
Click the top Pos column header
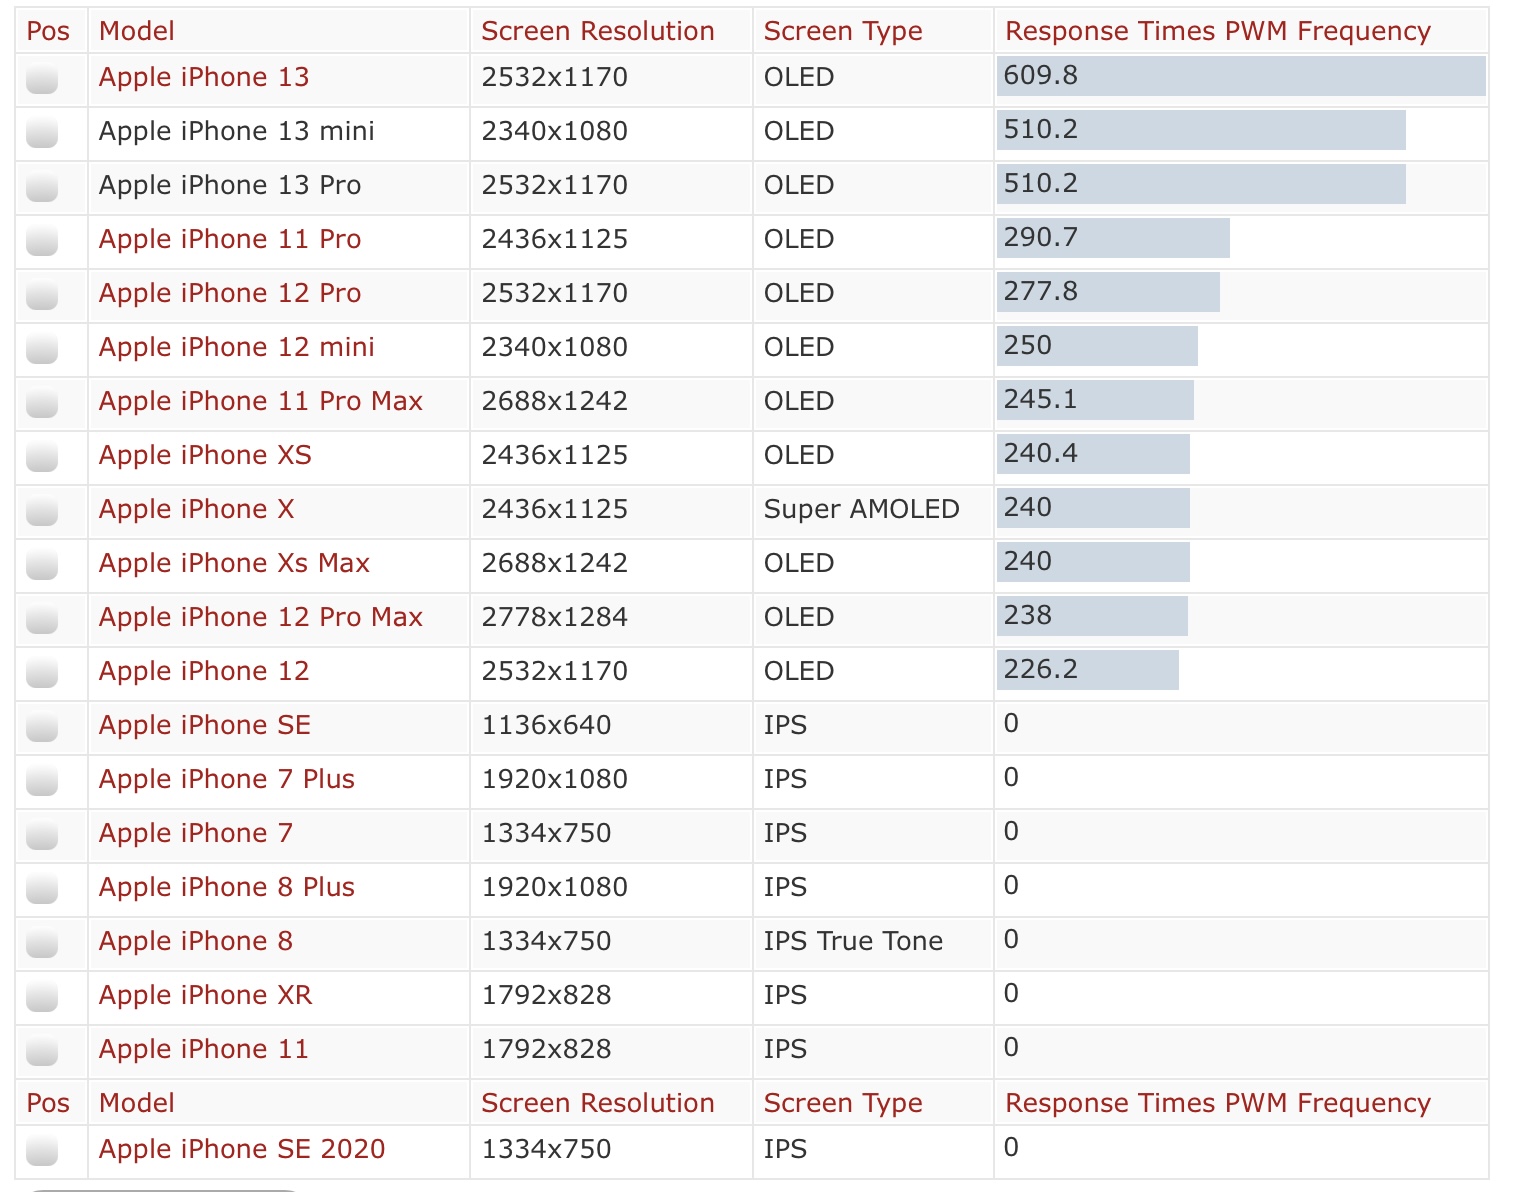coord(48,31)
